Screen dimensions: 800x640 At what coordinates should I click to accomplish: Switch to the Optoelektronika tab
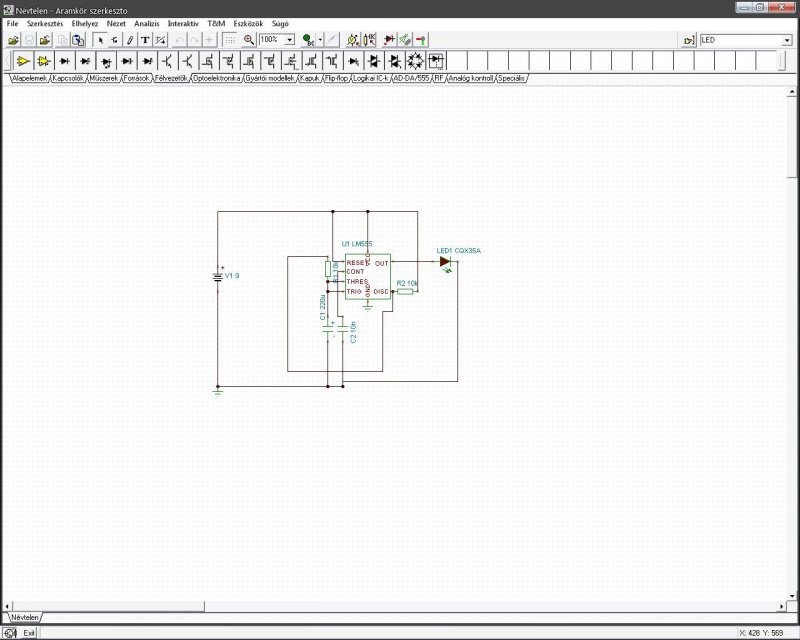[216, 78]
